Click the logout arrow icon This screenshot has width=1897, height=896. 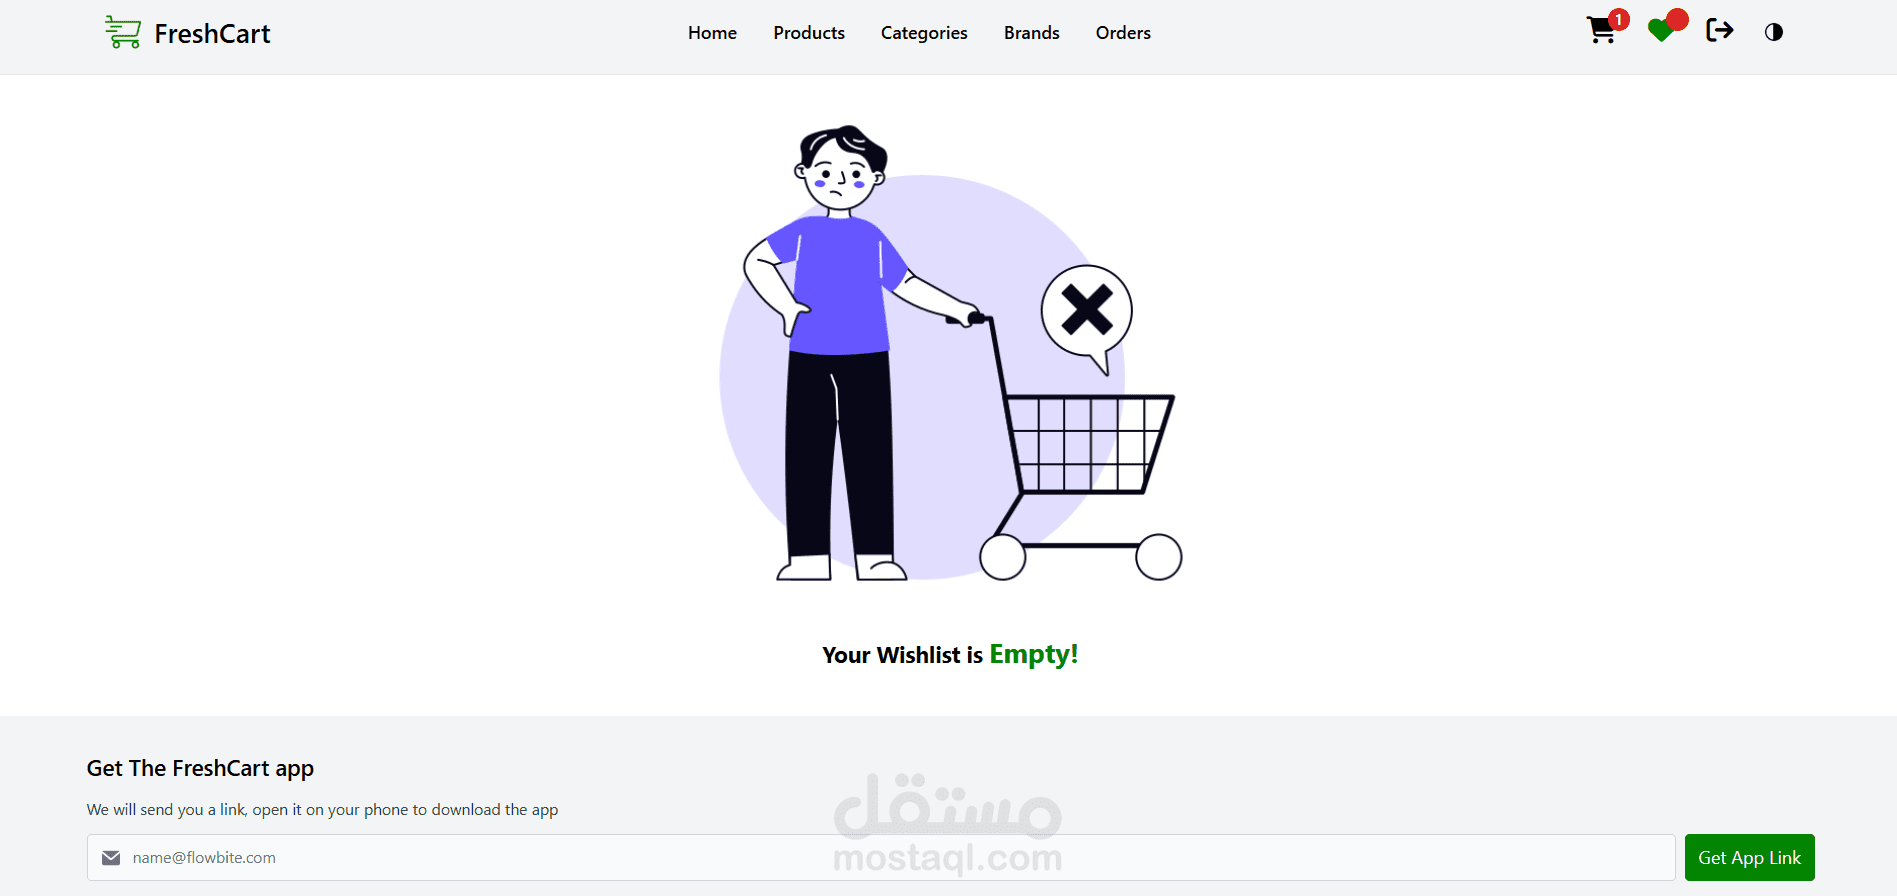1720,31
